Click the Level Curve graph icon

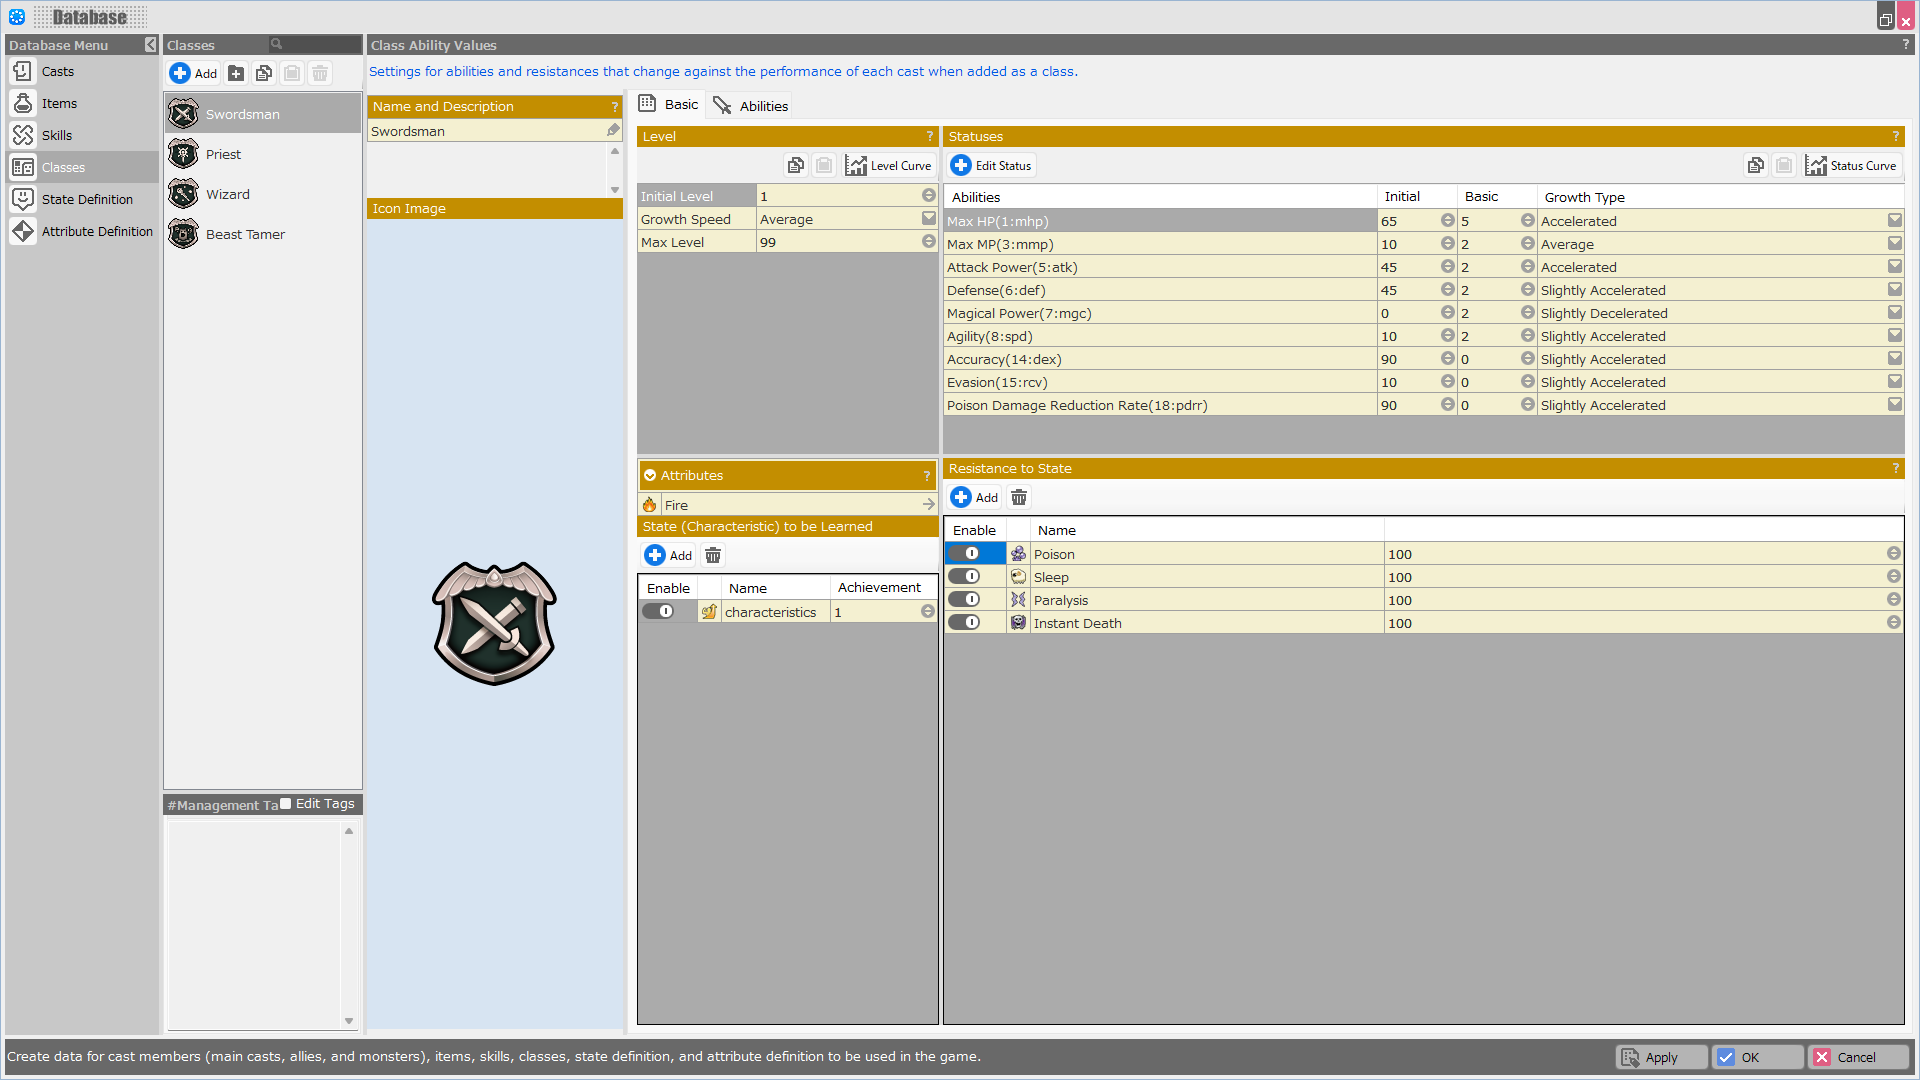point(856,166)
